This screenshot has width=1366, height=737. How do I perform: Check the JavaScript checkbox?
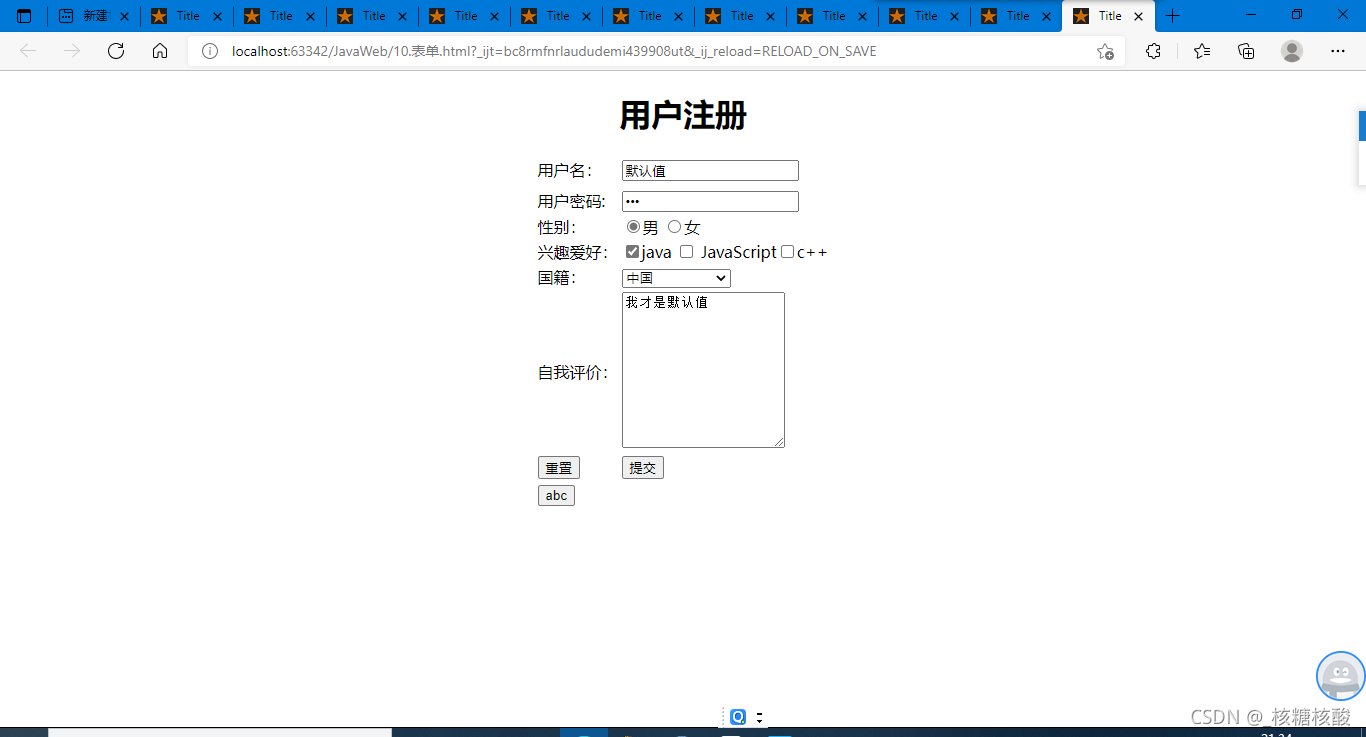(x=686, y=252)
